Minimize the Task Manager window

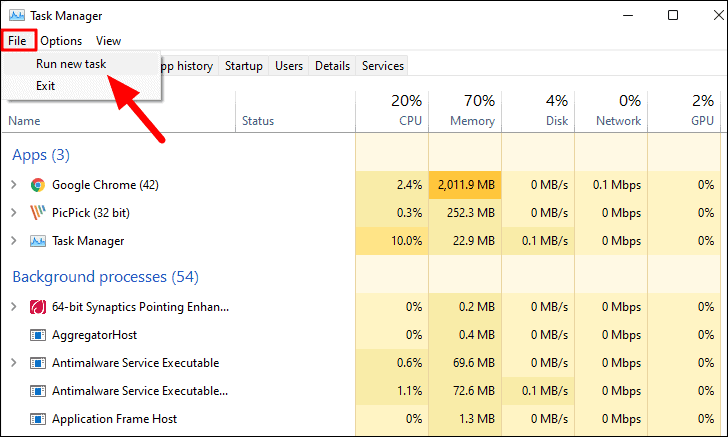click(x=628, y=15)
